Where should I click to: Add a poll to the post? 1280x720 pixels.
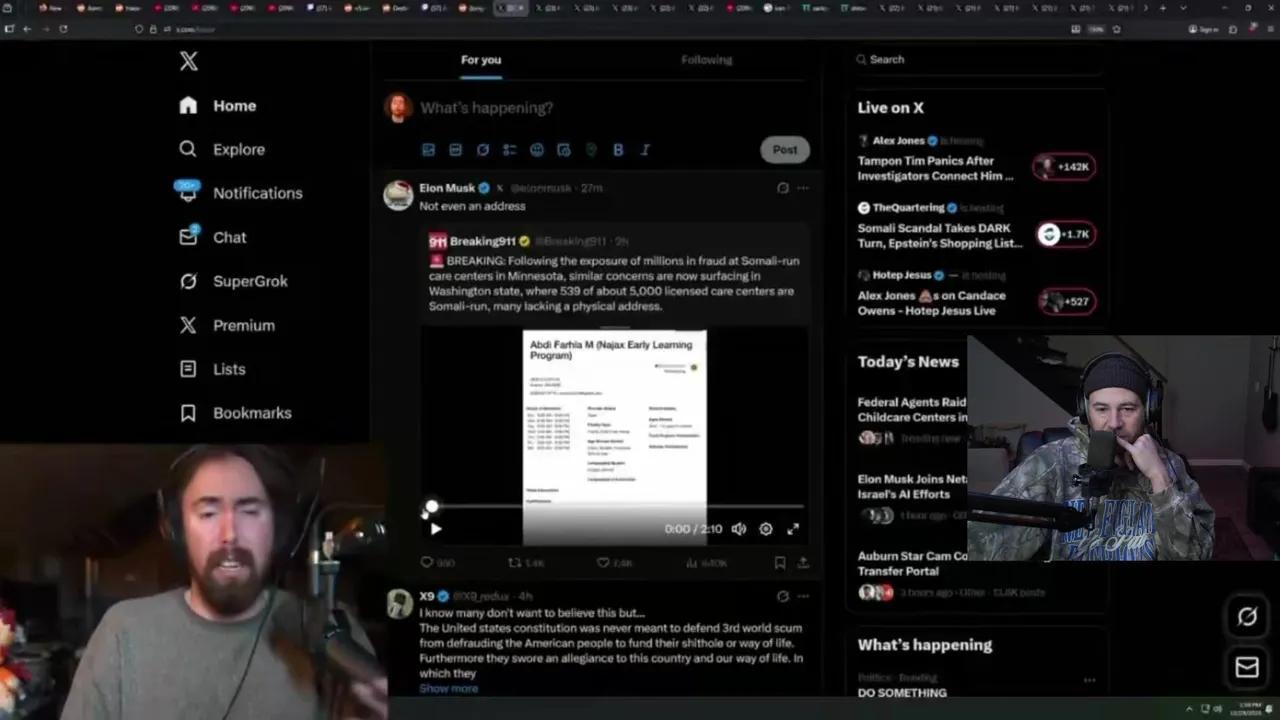pos(510,150)
